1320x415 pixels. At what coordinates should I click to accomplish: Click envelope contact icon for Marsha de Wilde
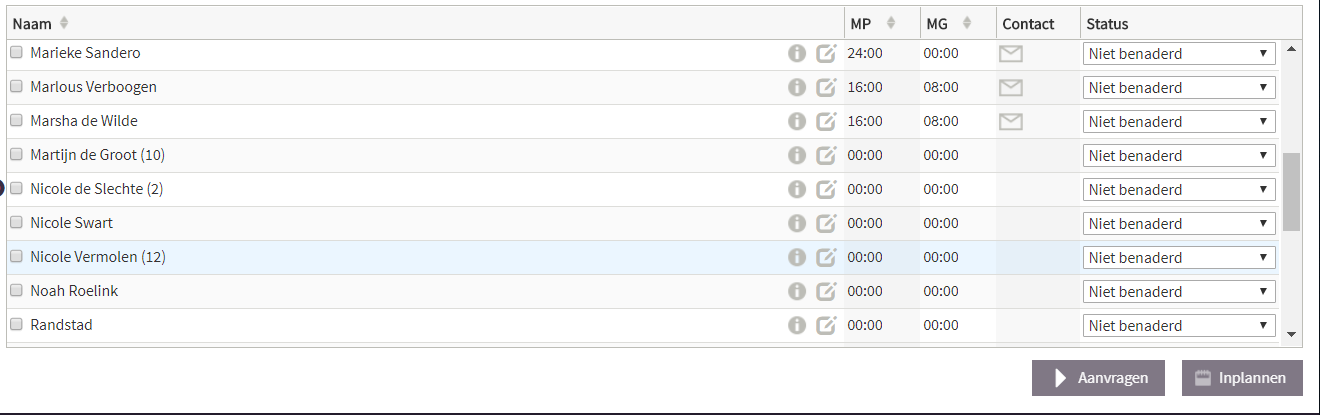click(1011, 122)
